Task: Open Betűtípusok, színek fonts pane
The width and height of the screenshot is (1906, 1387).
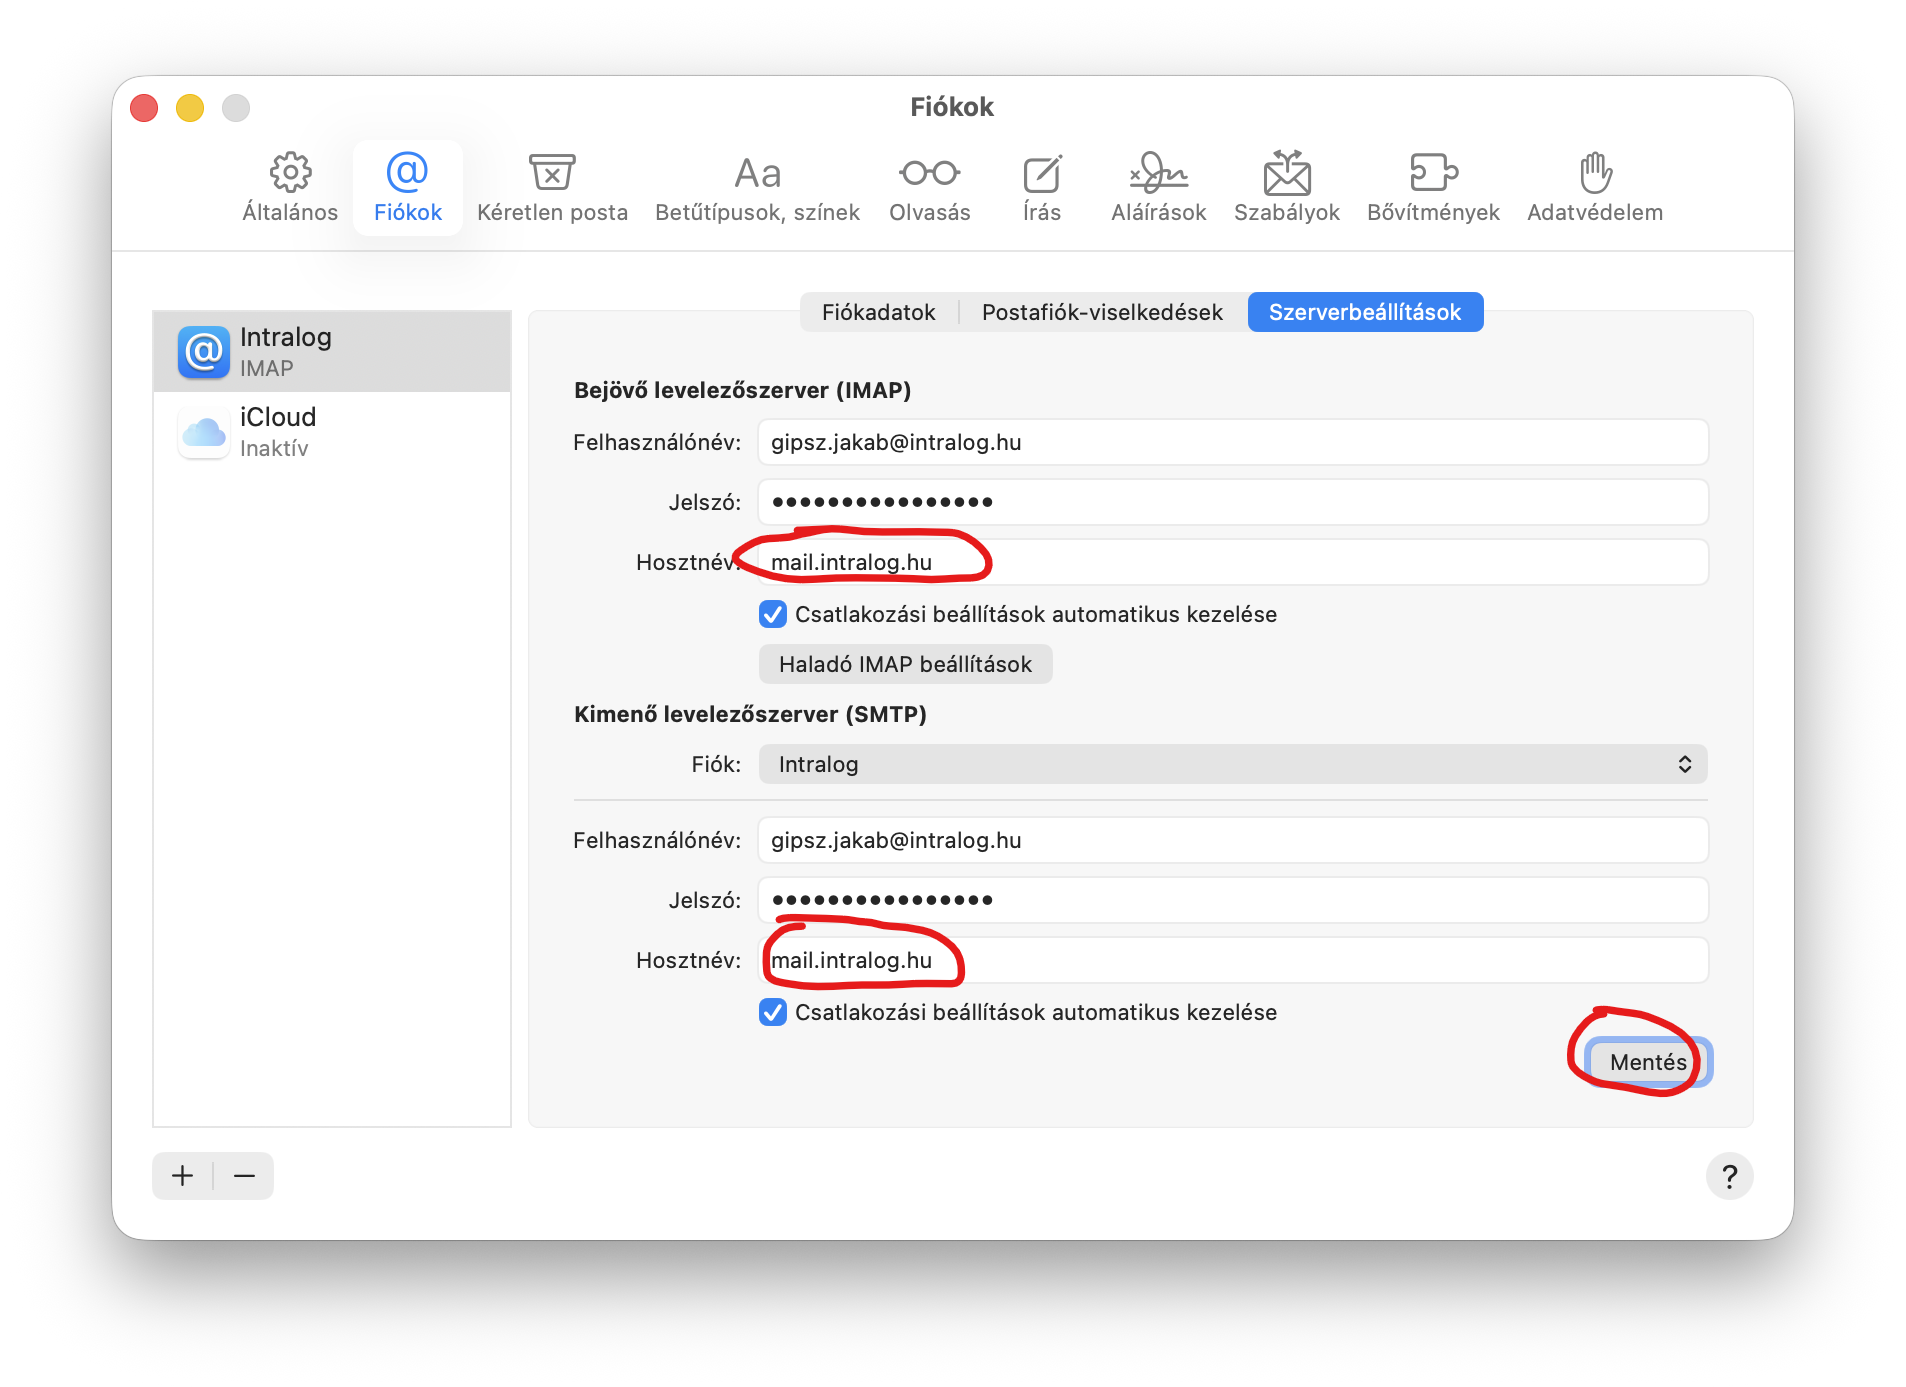Action: pos(757,174)
